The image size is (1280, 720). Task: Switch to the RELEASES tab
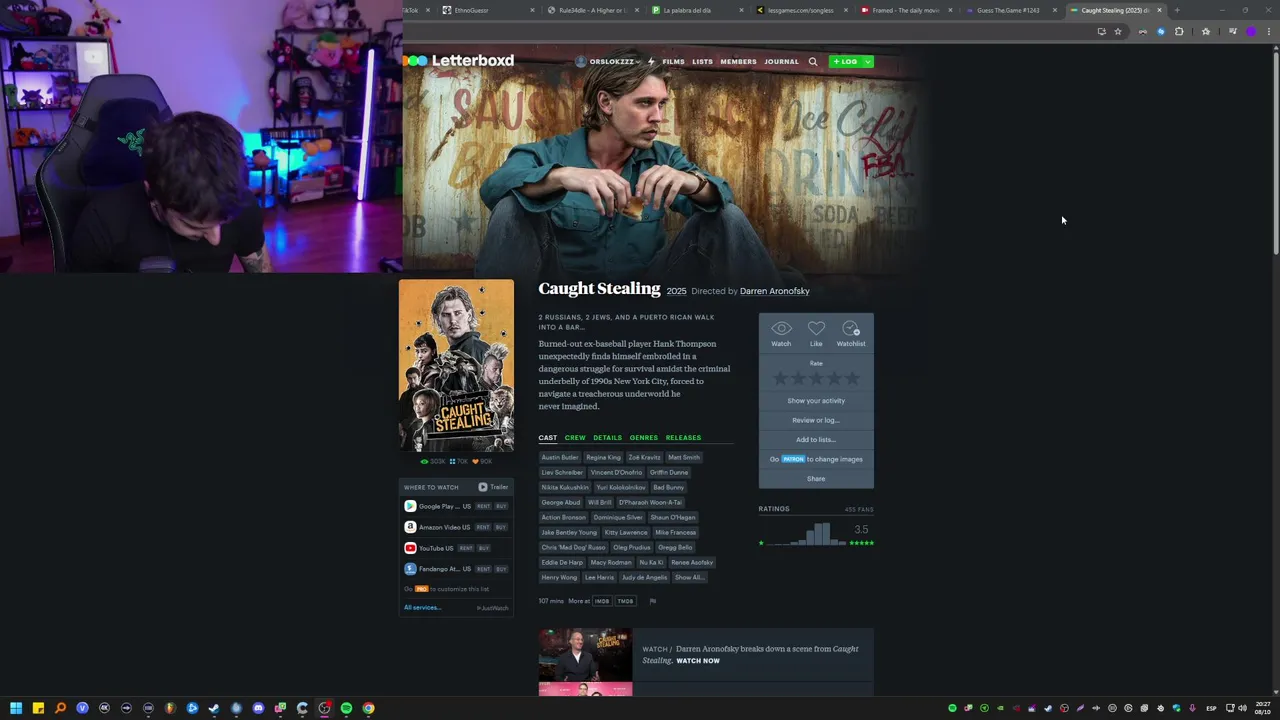pyautogui.click(x=683, y=437)
